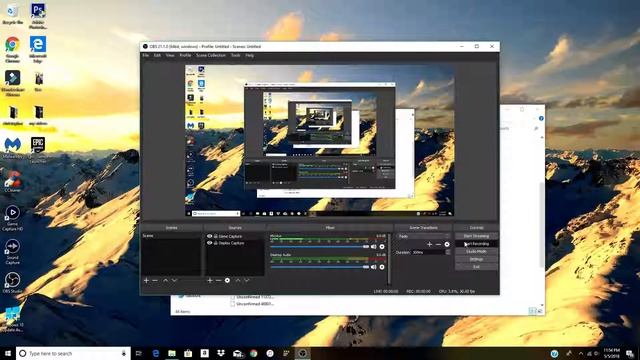Remove selected scene with minus icon
The height and width of the screenshot is (360, 640).
(155, 280)
